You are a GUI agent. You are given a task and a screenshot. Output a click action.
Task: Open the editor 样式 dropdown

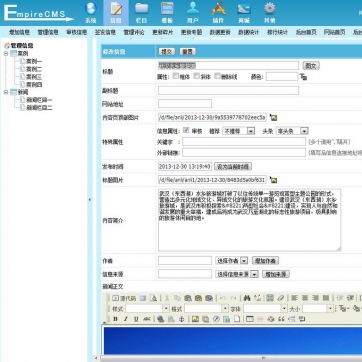tap(147, 309)
